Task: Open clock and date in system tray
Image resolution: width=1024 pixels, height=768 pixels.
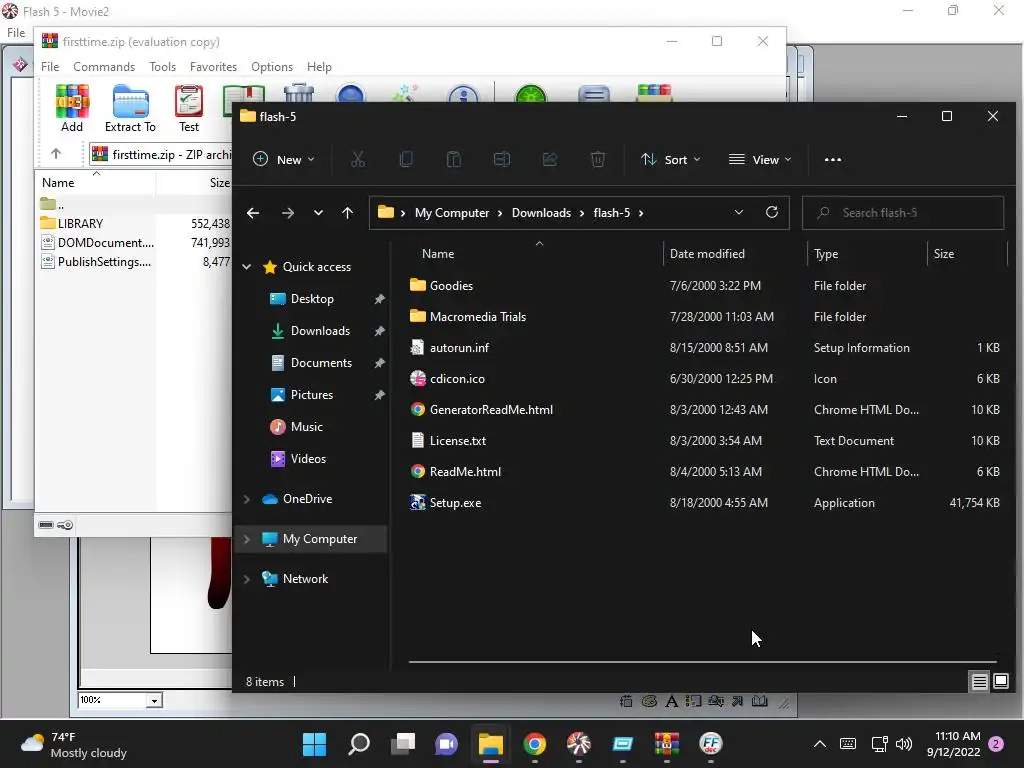Action: coord(953,744)
